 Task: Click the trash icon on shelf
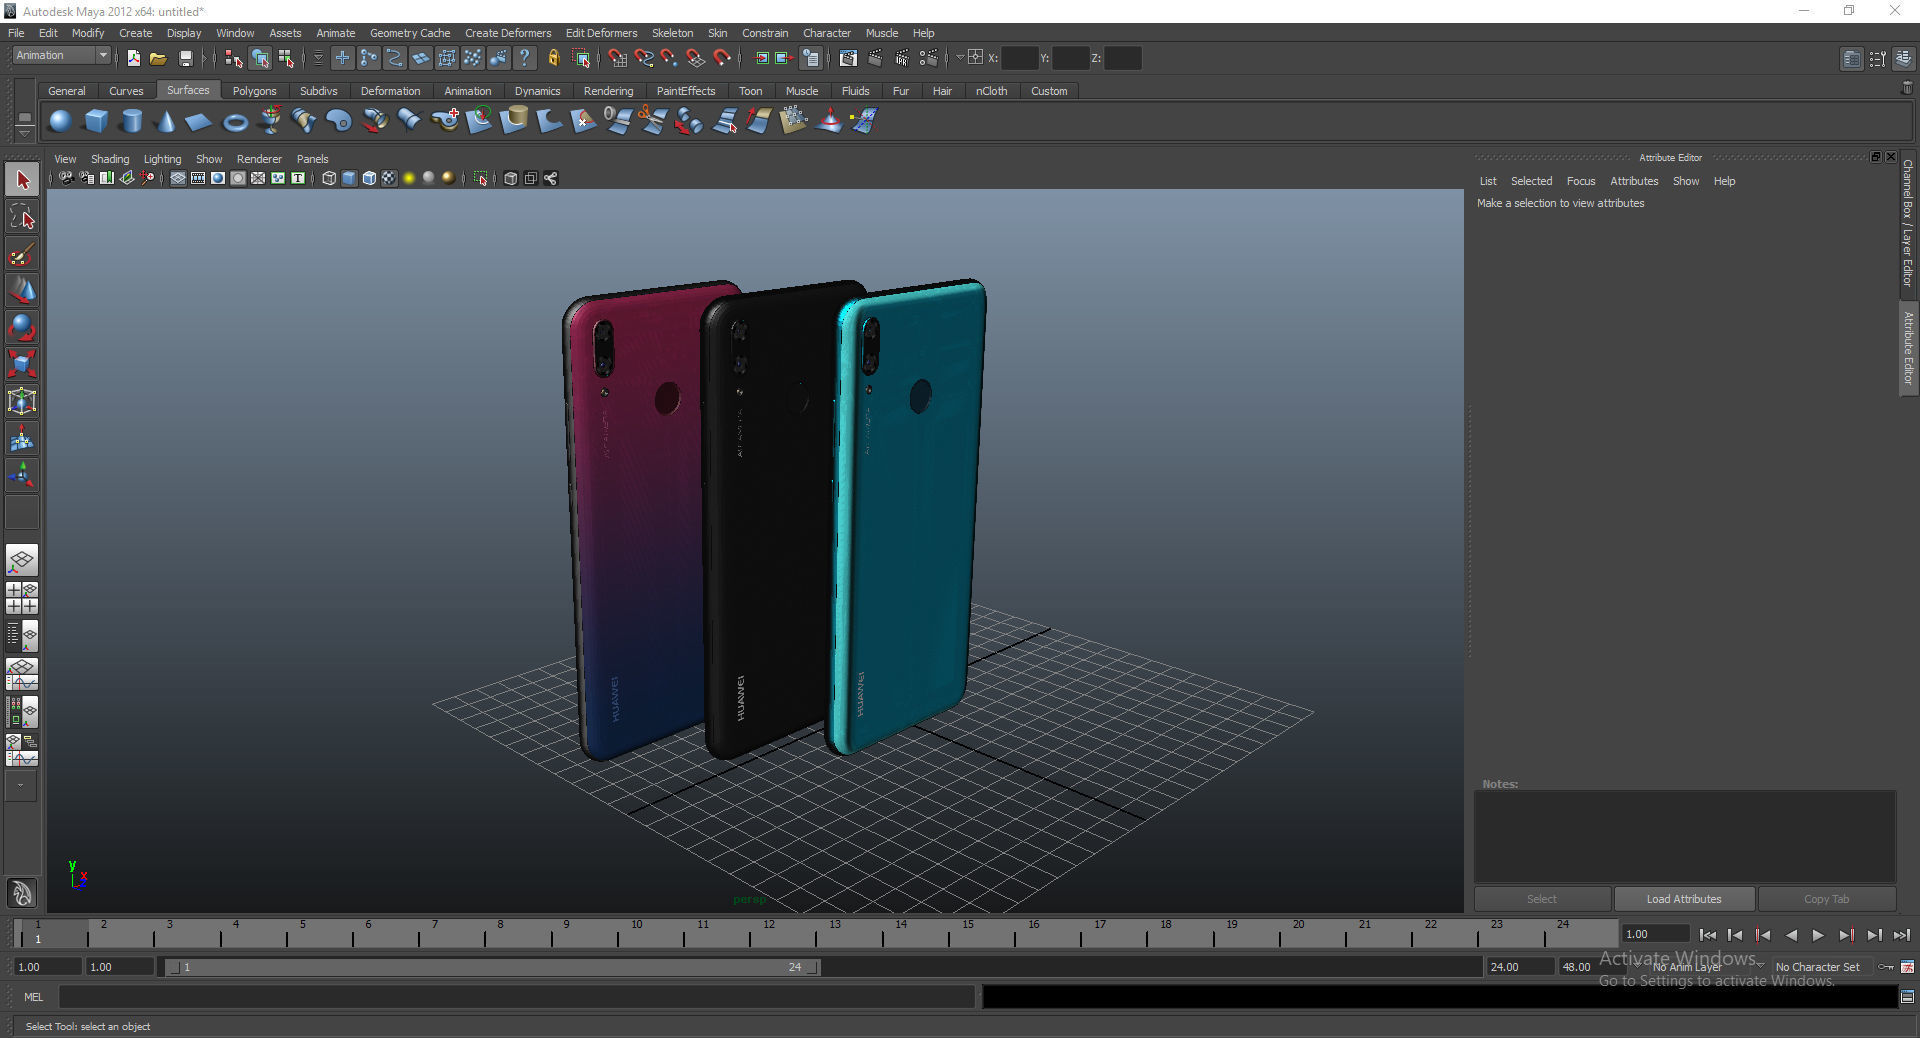pos(1906,88)
